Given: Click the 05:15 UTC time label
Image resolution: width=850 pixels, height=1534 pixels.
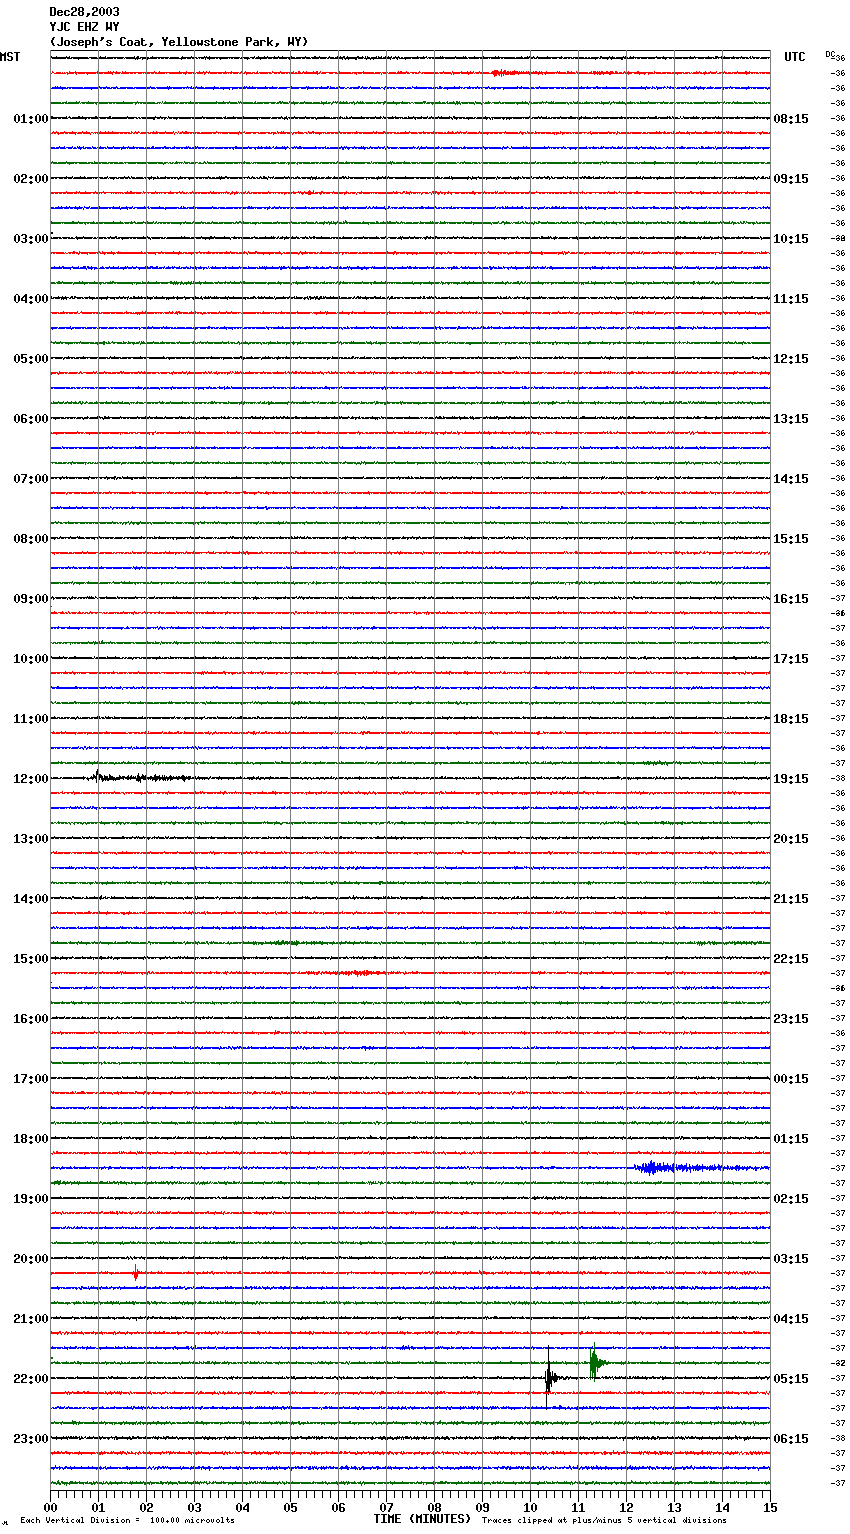Looking at the screenshot, I should coord(791,1379).
